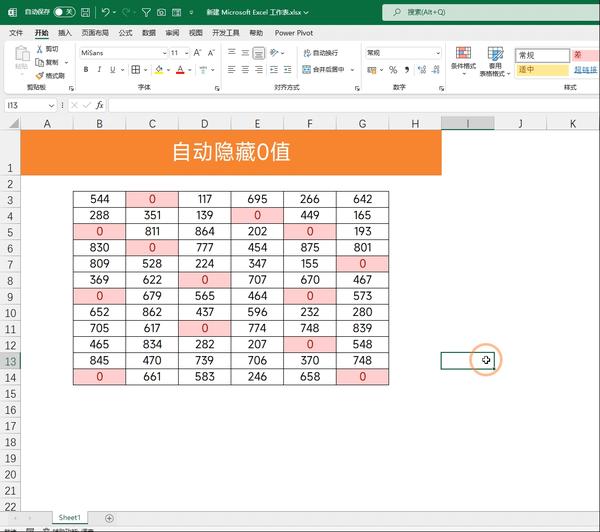Click the Search (Alt+Q) box

pos(491,12)
